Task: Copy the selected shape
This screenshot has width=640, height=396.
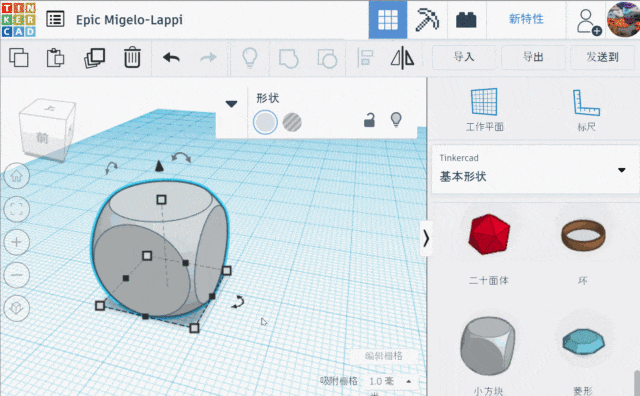Action: click(19, 58)
